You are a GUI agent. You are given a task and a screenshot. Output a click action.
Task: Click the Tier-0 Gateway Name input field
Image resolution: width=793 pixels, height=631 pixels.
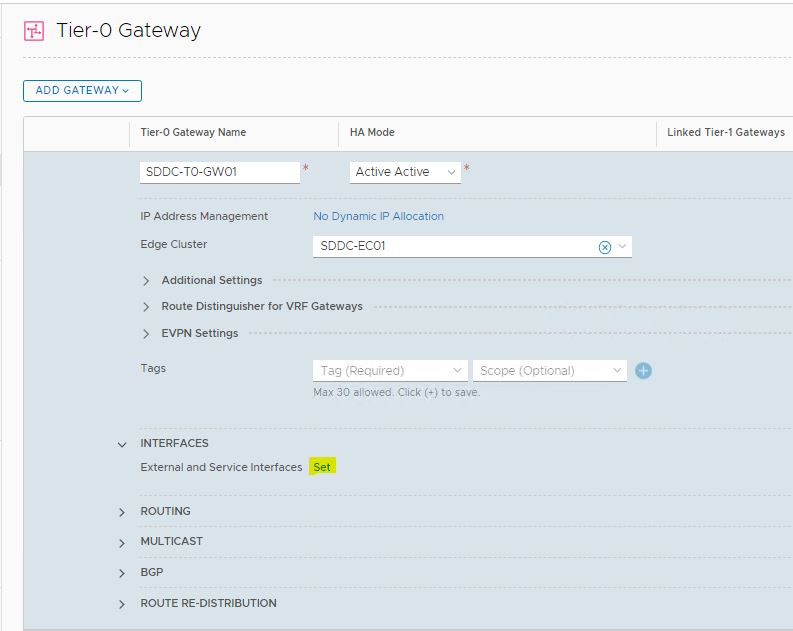click(219, 172)
